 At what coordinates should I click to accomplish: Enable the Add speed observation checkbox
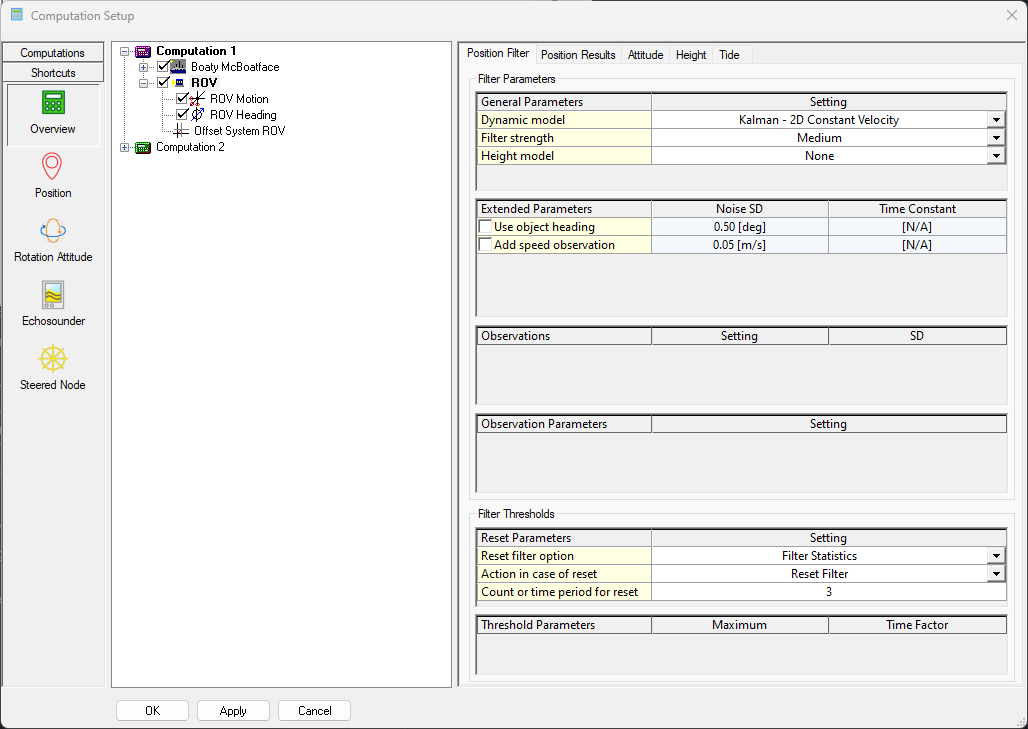(x=485, y=245)
